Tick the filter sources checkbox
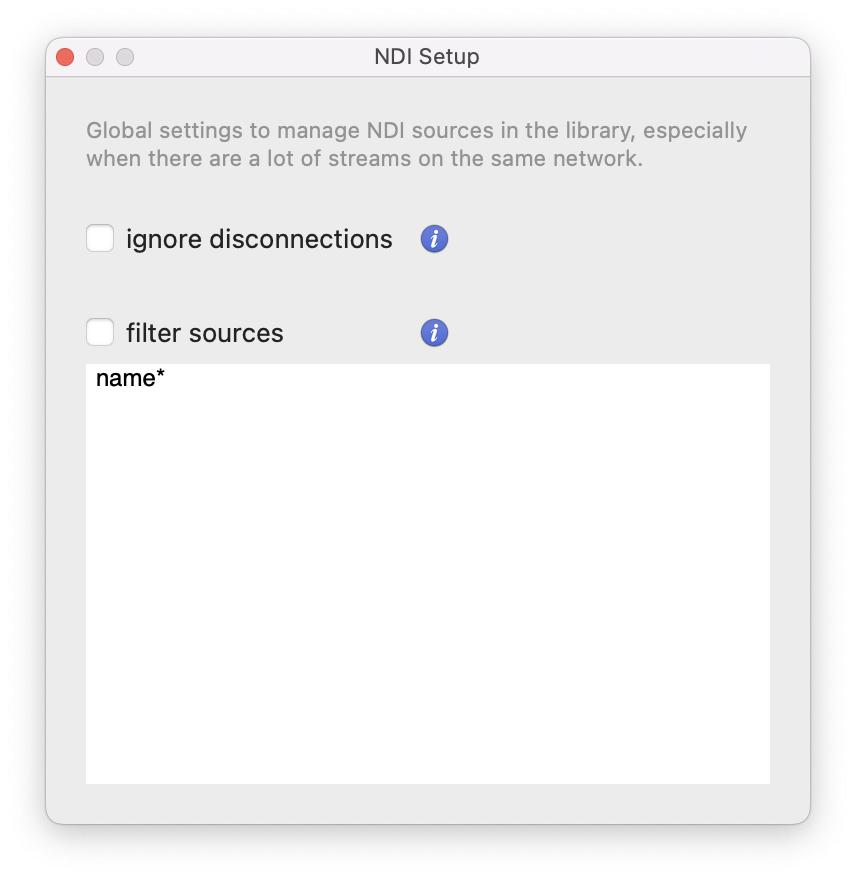Image resolution: width=856 pixels, height=878 pixels. [x=100, y=332]
